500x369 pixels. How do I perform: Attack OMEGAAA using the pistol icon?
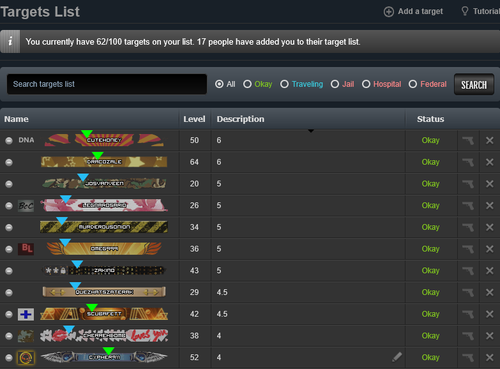(x=468, y=249)
